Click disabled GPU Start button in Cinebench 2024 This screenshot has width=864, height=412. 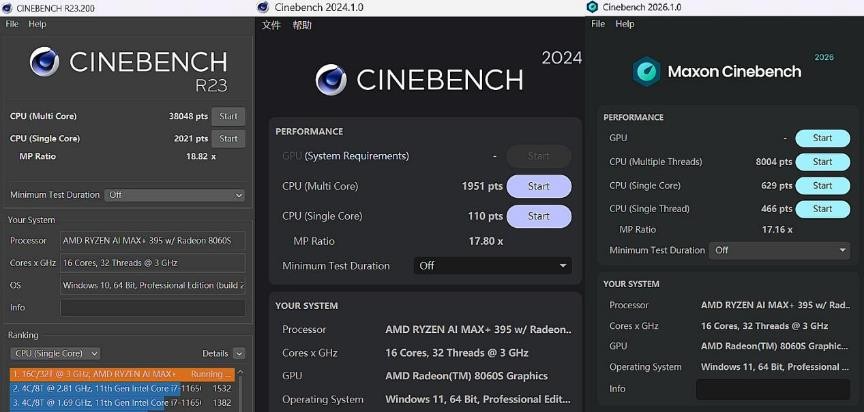point(539,156)
